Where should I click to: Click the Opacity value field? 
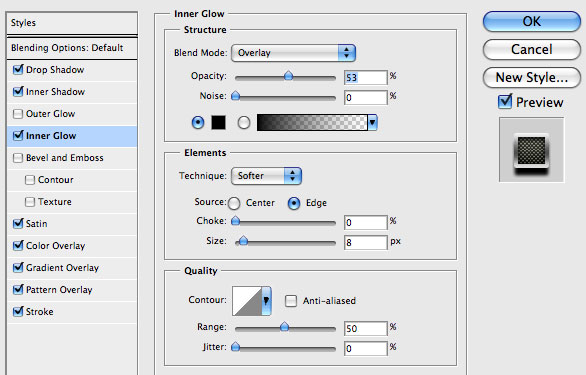coord(366,77)
